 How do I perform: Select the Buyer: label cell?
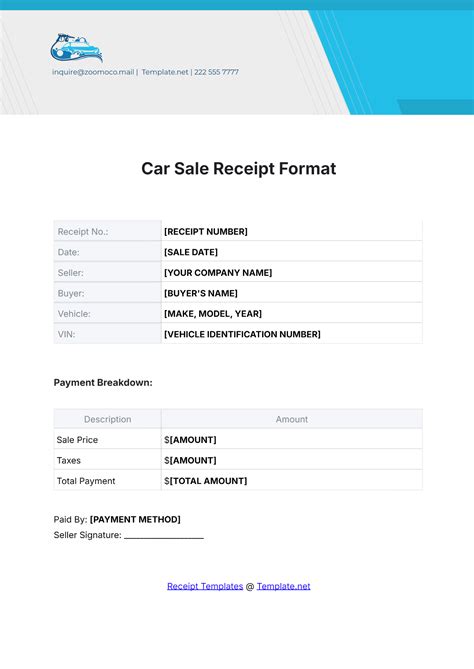(108, 292)
